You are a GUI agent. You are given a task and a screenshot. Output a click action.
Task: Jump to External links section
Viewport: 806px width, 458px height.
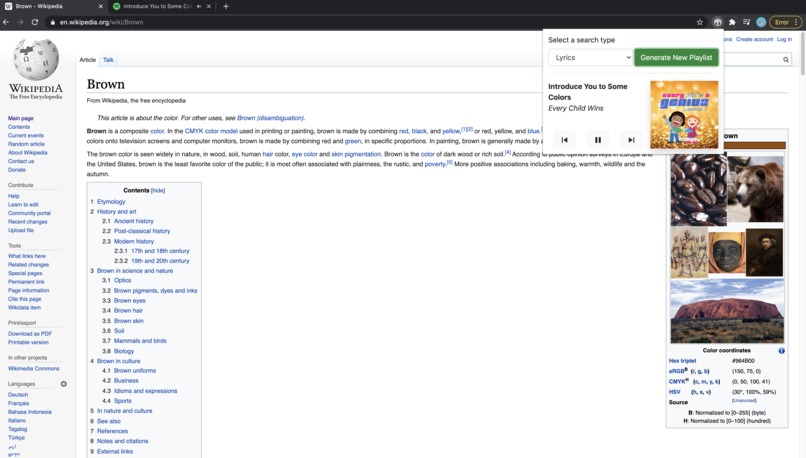tap(115, 451)
